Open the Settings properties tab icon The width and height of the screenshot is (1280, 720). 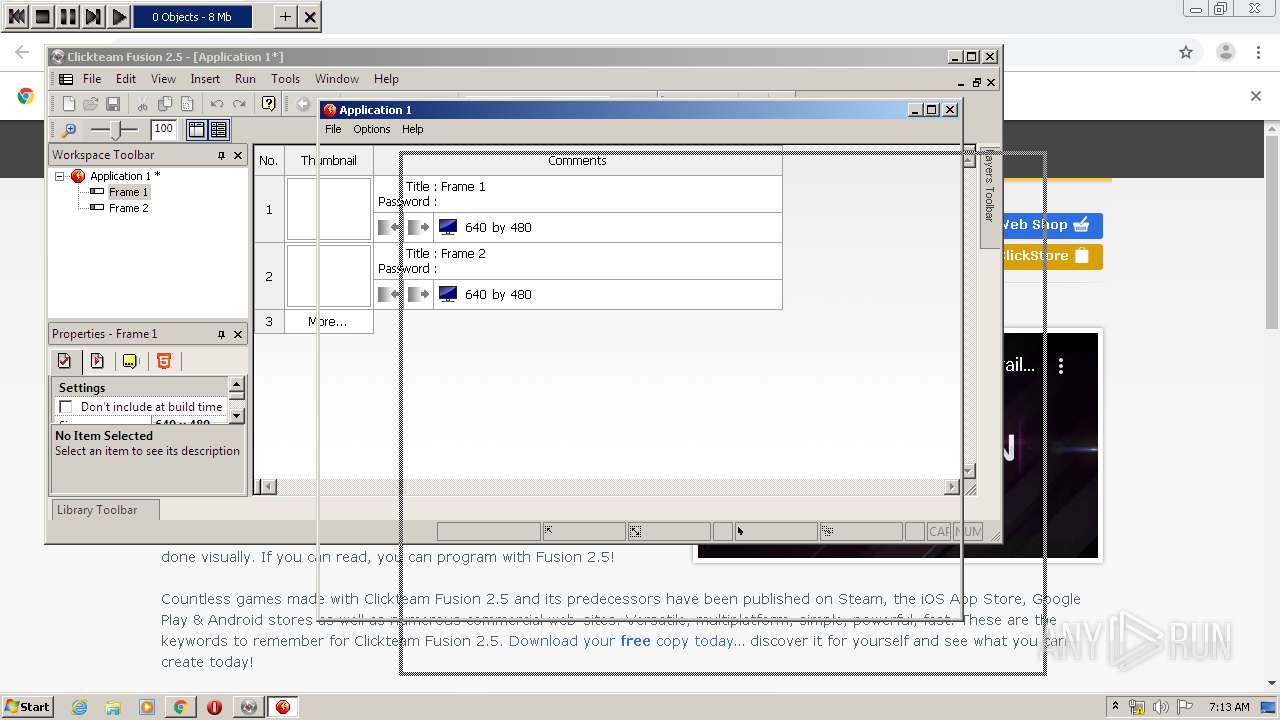click(x=65, y=361)
